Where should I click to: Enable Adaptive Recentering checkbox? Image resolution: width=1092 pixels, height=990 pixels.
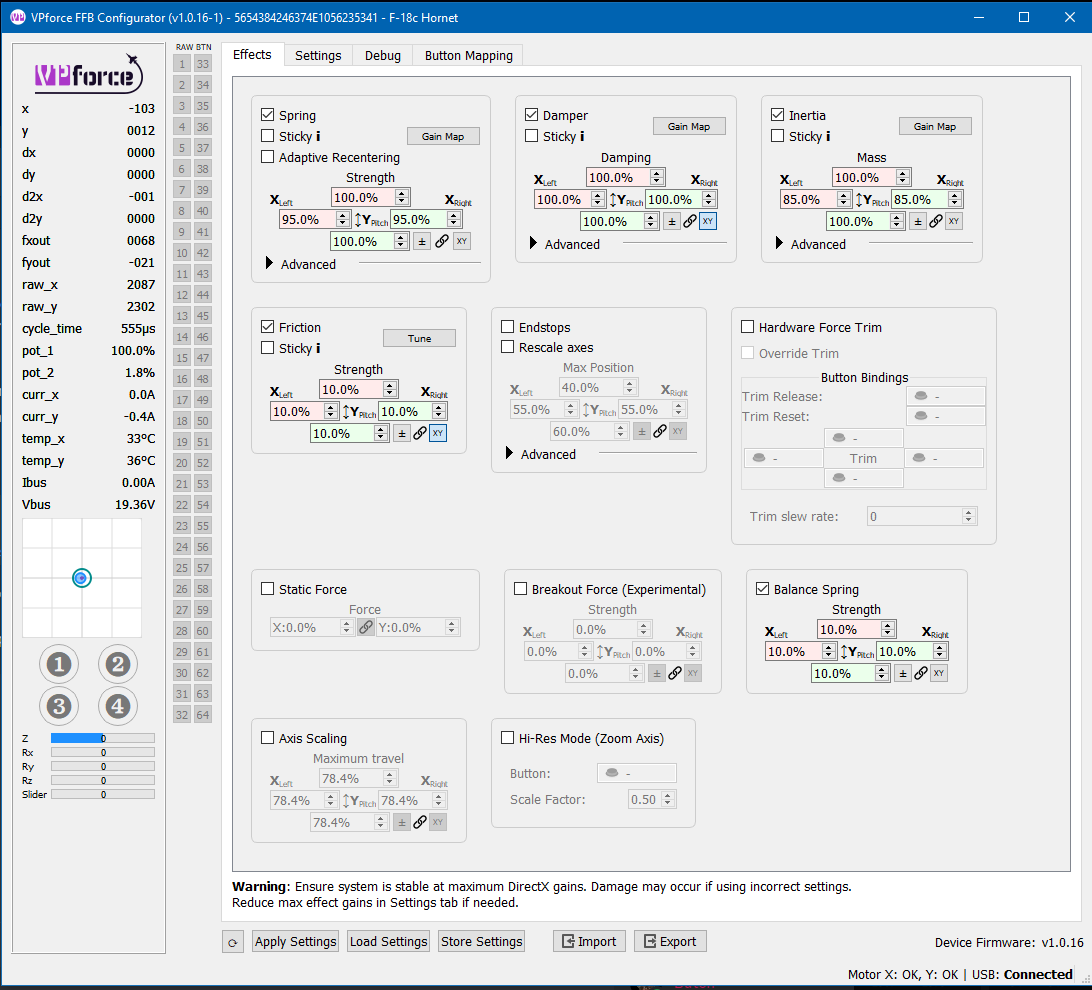[267, 157]
